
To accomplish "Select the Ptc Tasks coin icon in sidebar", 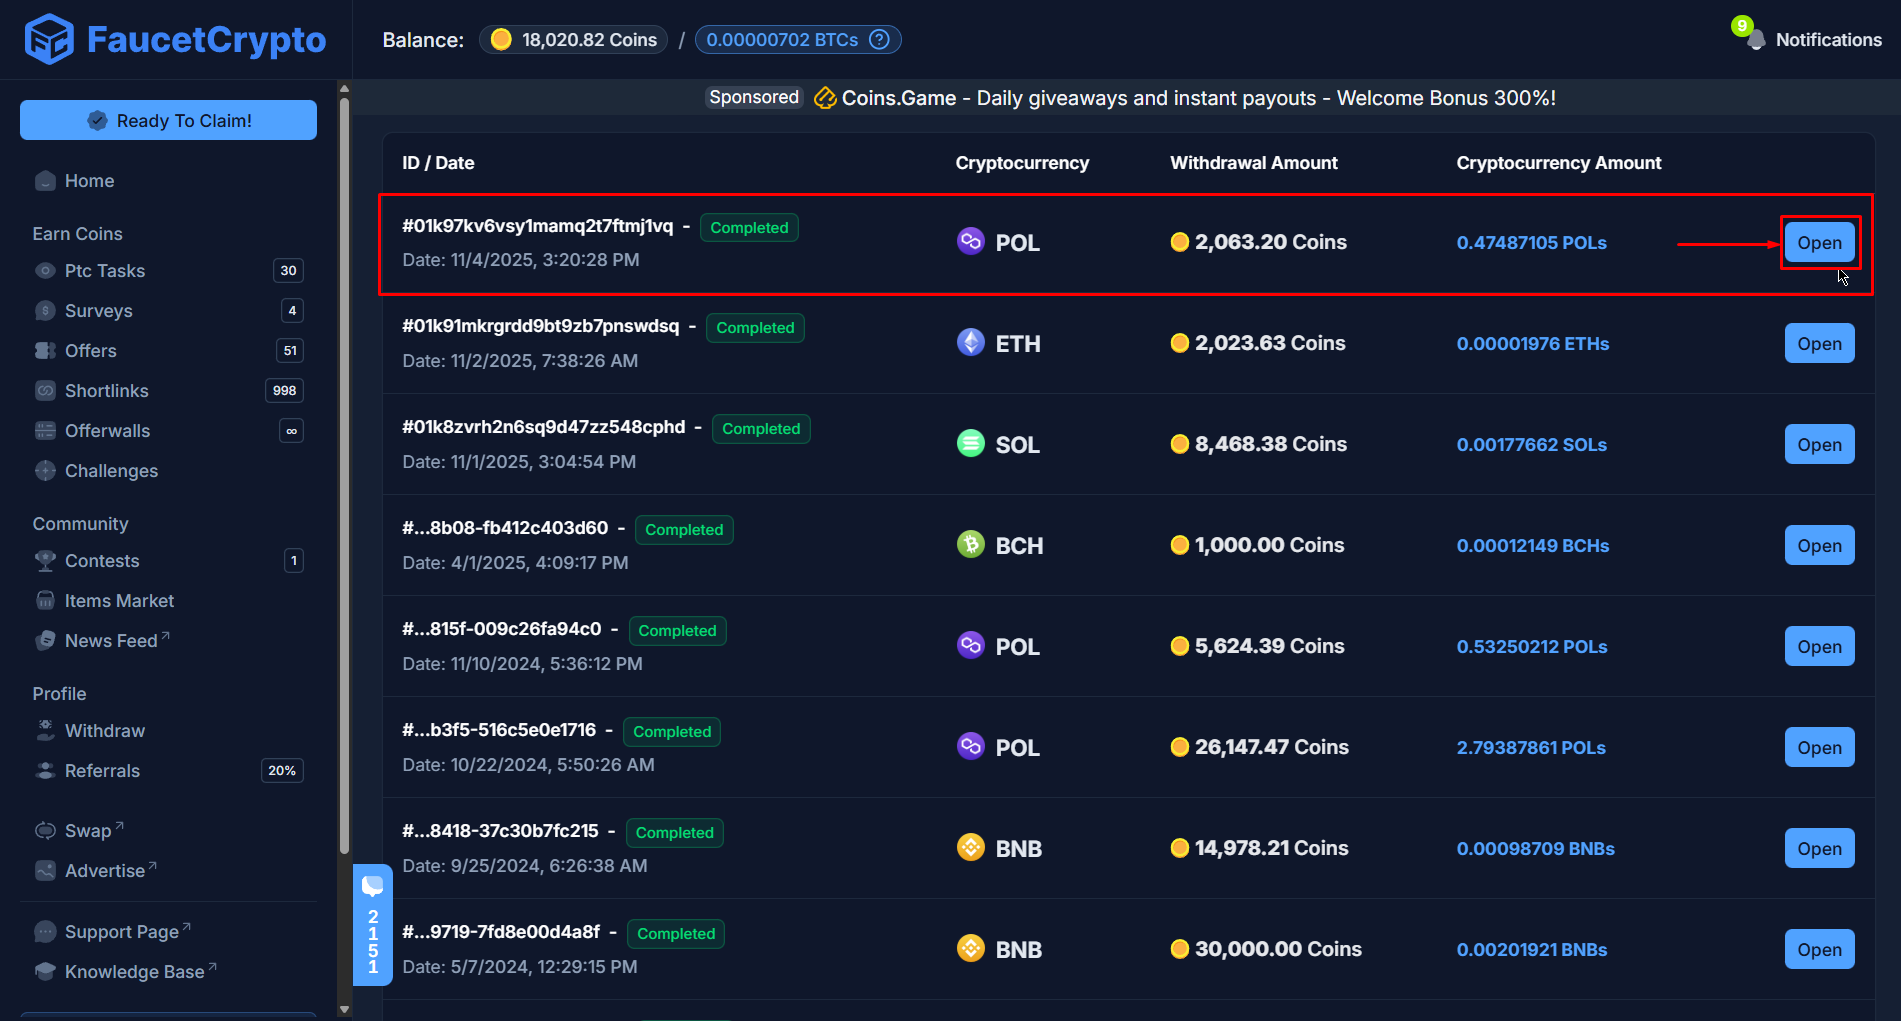I will tap(45, 270).
